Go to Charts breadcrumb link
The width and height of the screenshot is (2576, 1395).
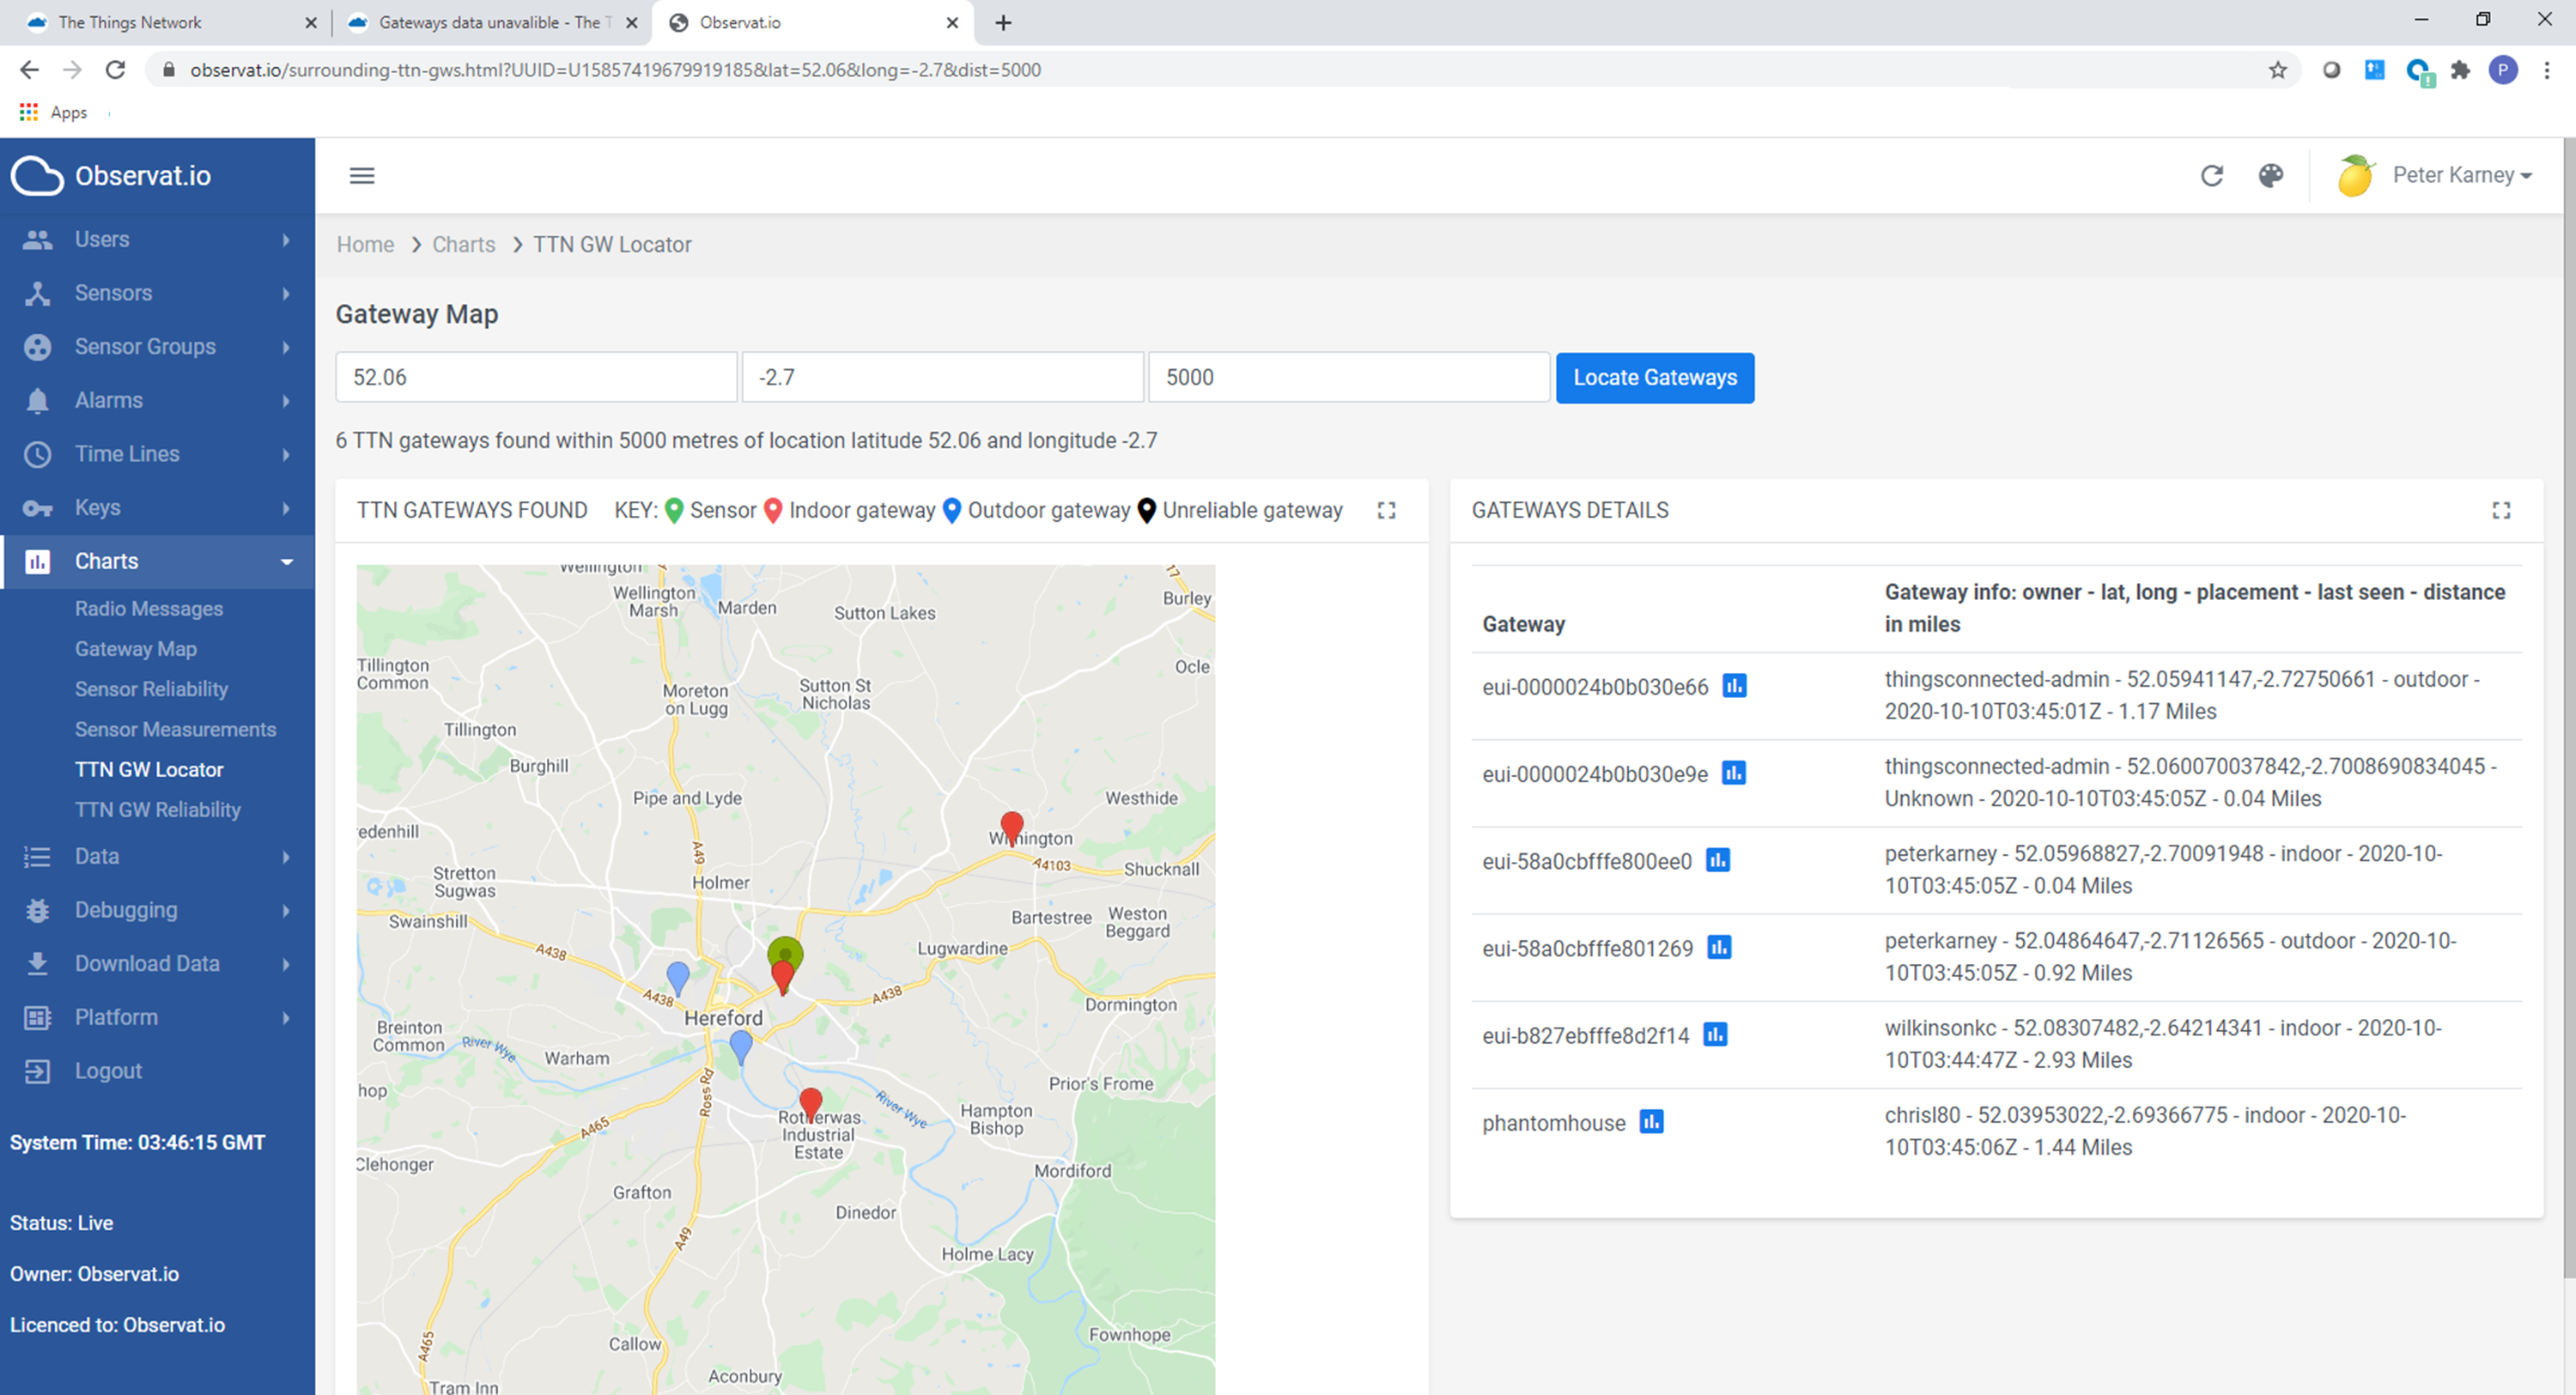coord(463,244)
